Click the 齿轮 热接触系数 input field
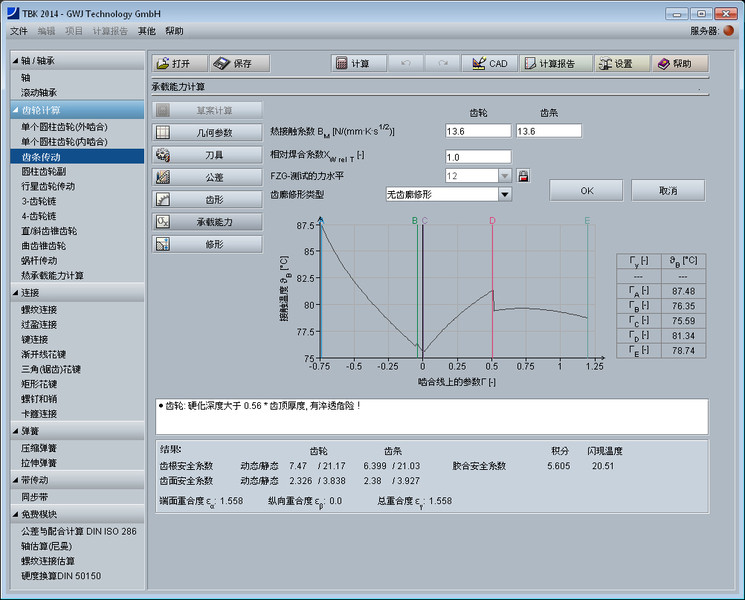 click(478, 131)
